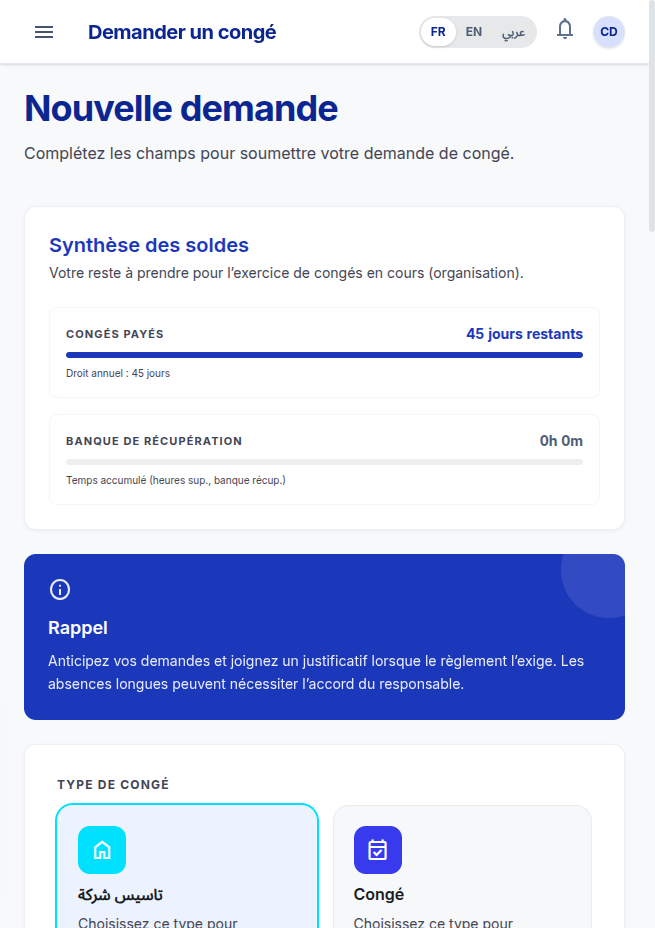655x928 pixels.
Task: Click the Rappel reminder banner
Action: [324, 637]
